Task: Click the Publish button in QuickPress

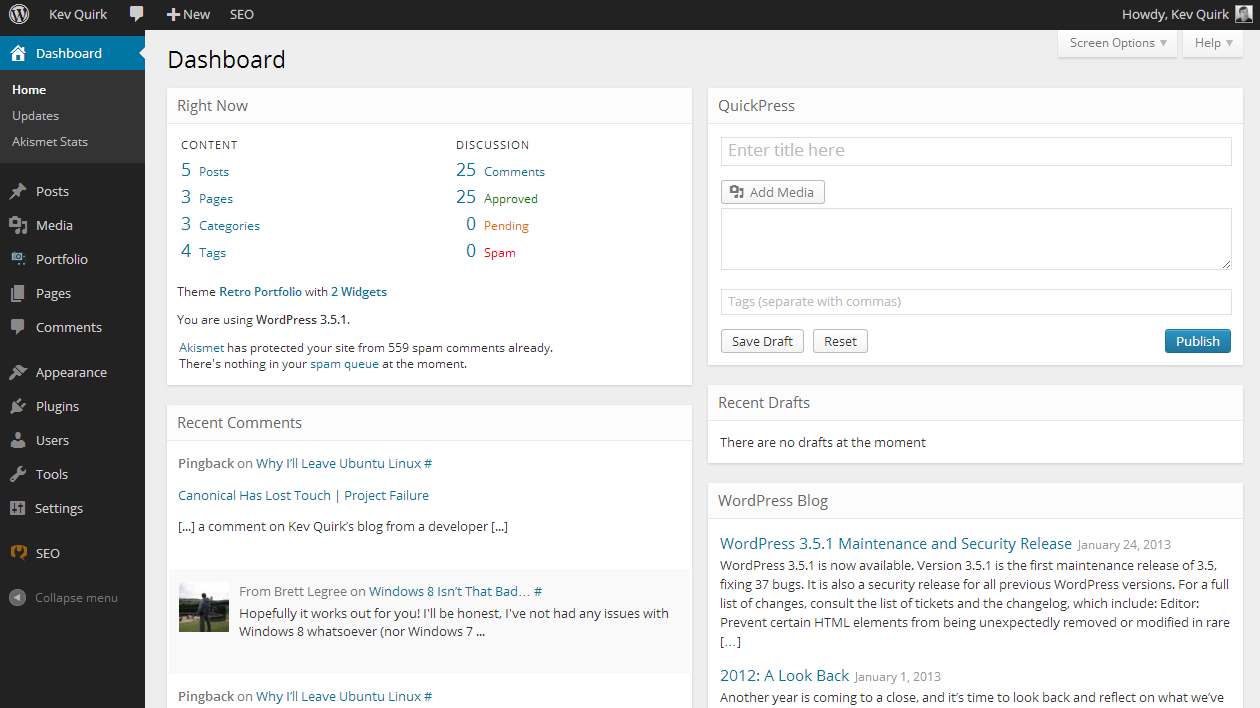Action: [1197, 341]
